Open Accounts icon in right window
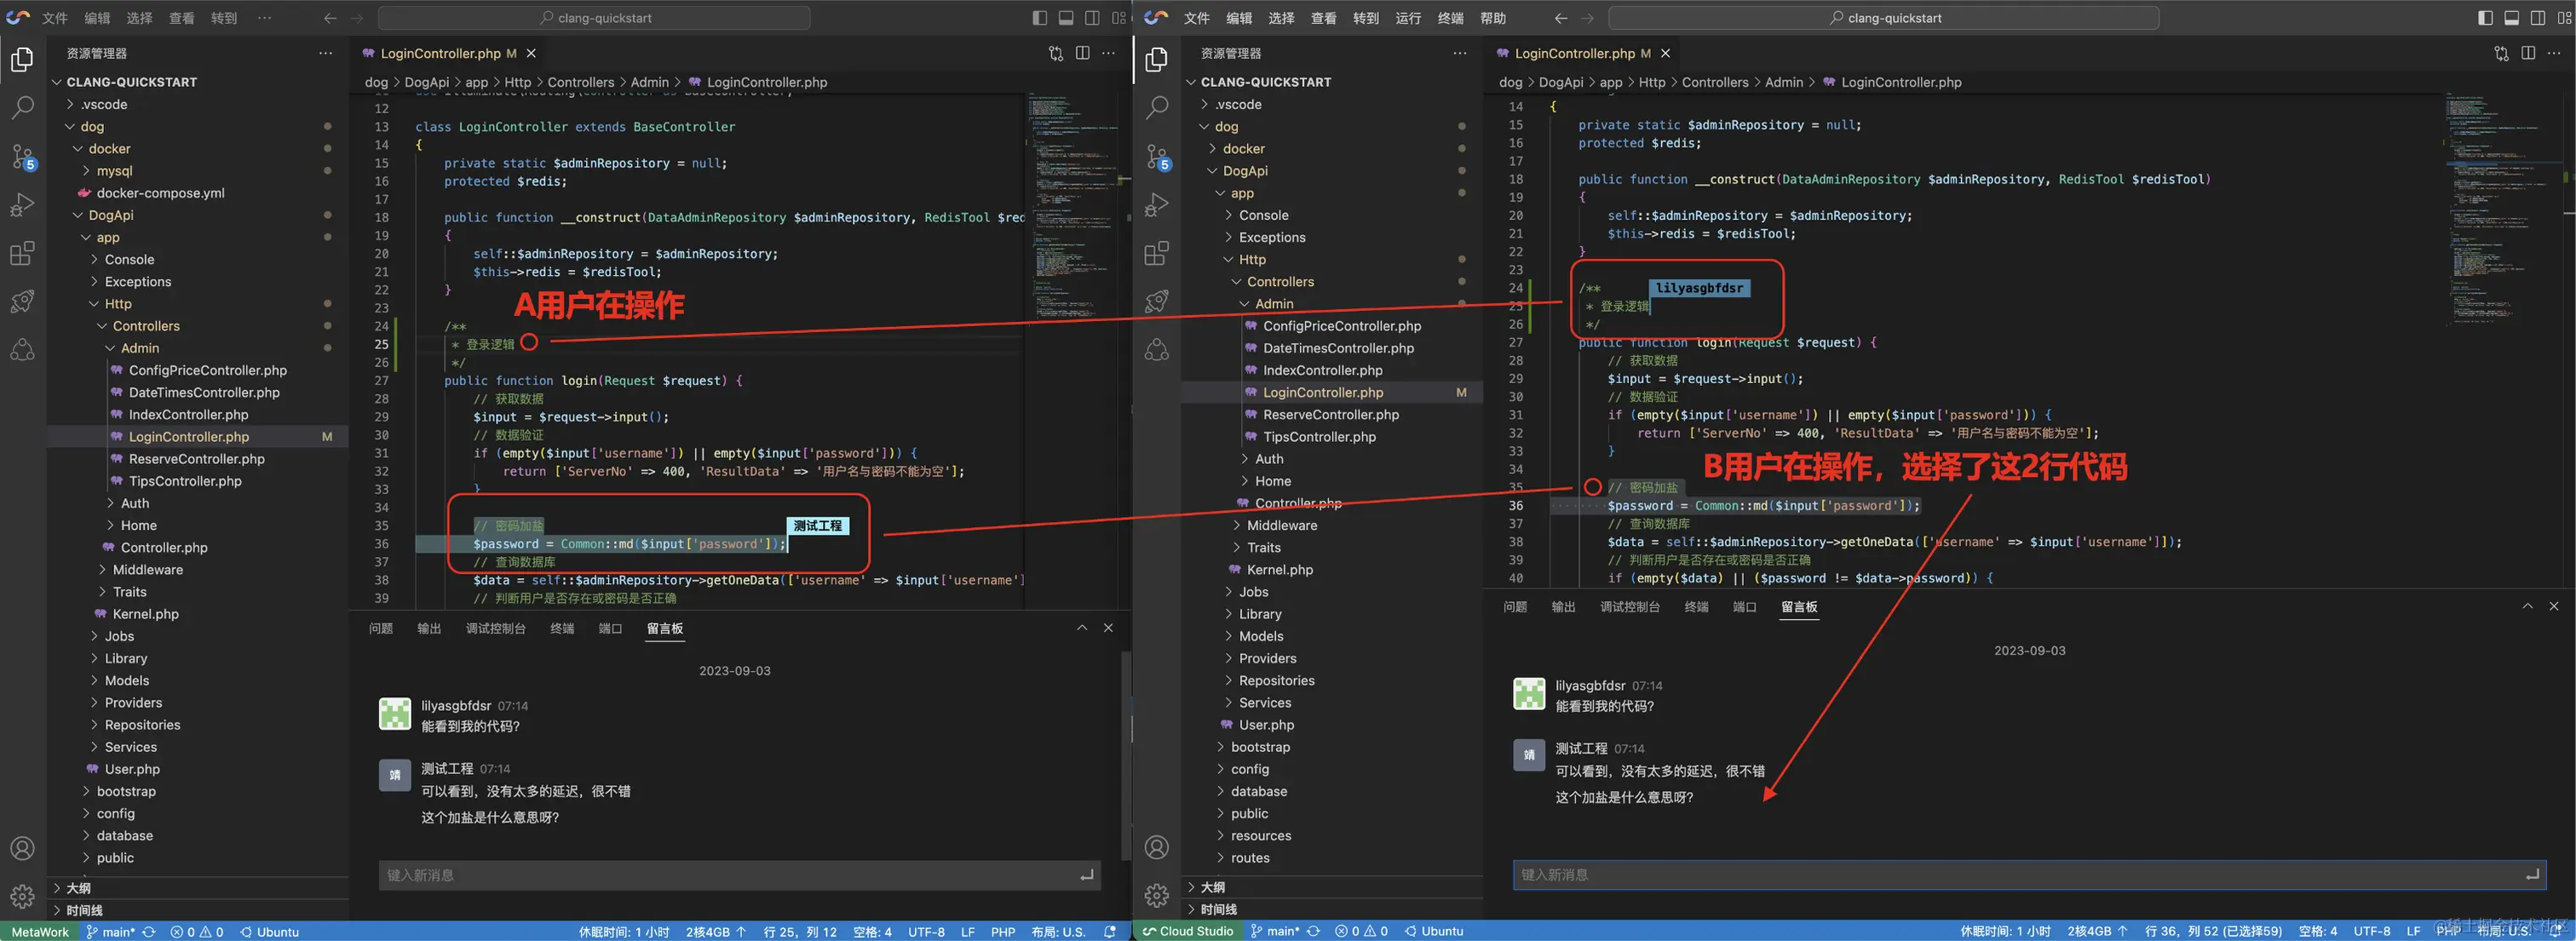This screenshot has height=941, width=2576. point(1156,848)
